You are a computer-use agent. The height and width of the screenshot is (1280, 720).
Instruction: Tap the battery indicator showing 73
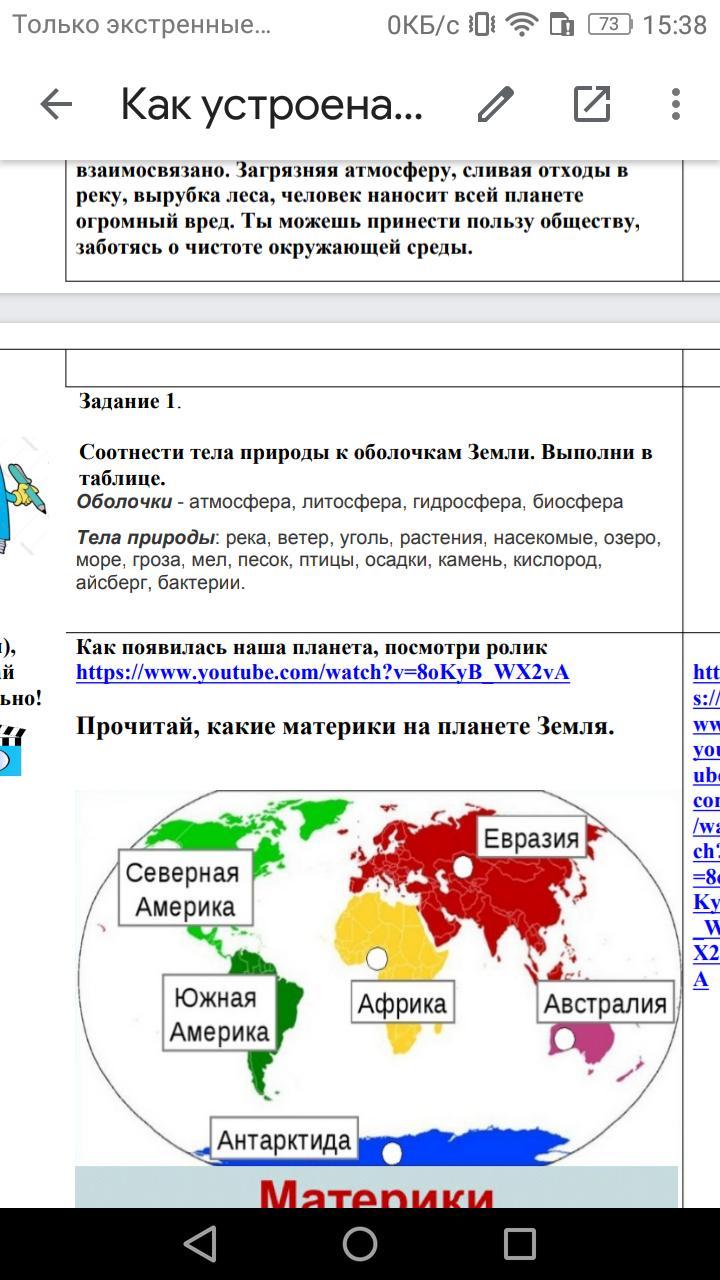point(609,25)
